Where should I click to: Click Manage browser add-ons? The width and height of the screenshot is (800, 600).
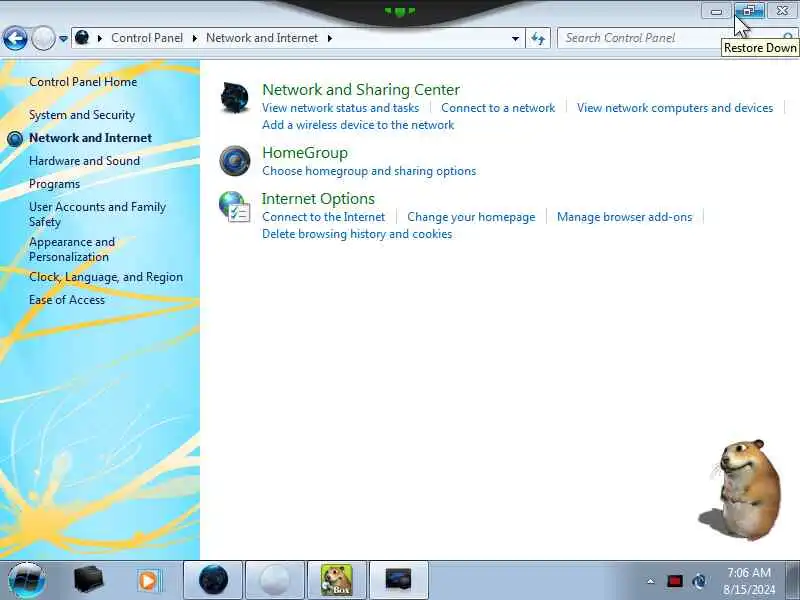[624, 217]
